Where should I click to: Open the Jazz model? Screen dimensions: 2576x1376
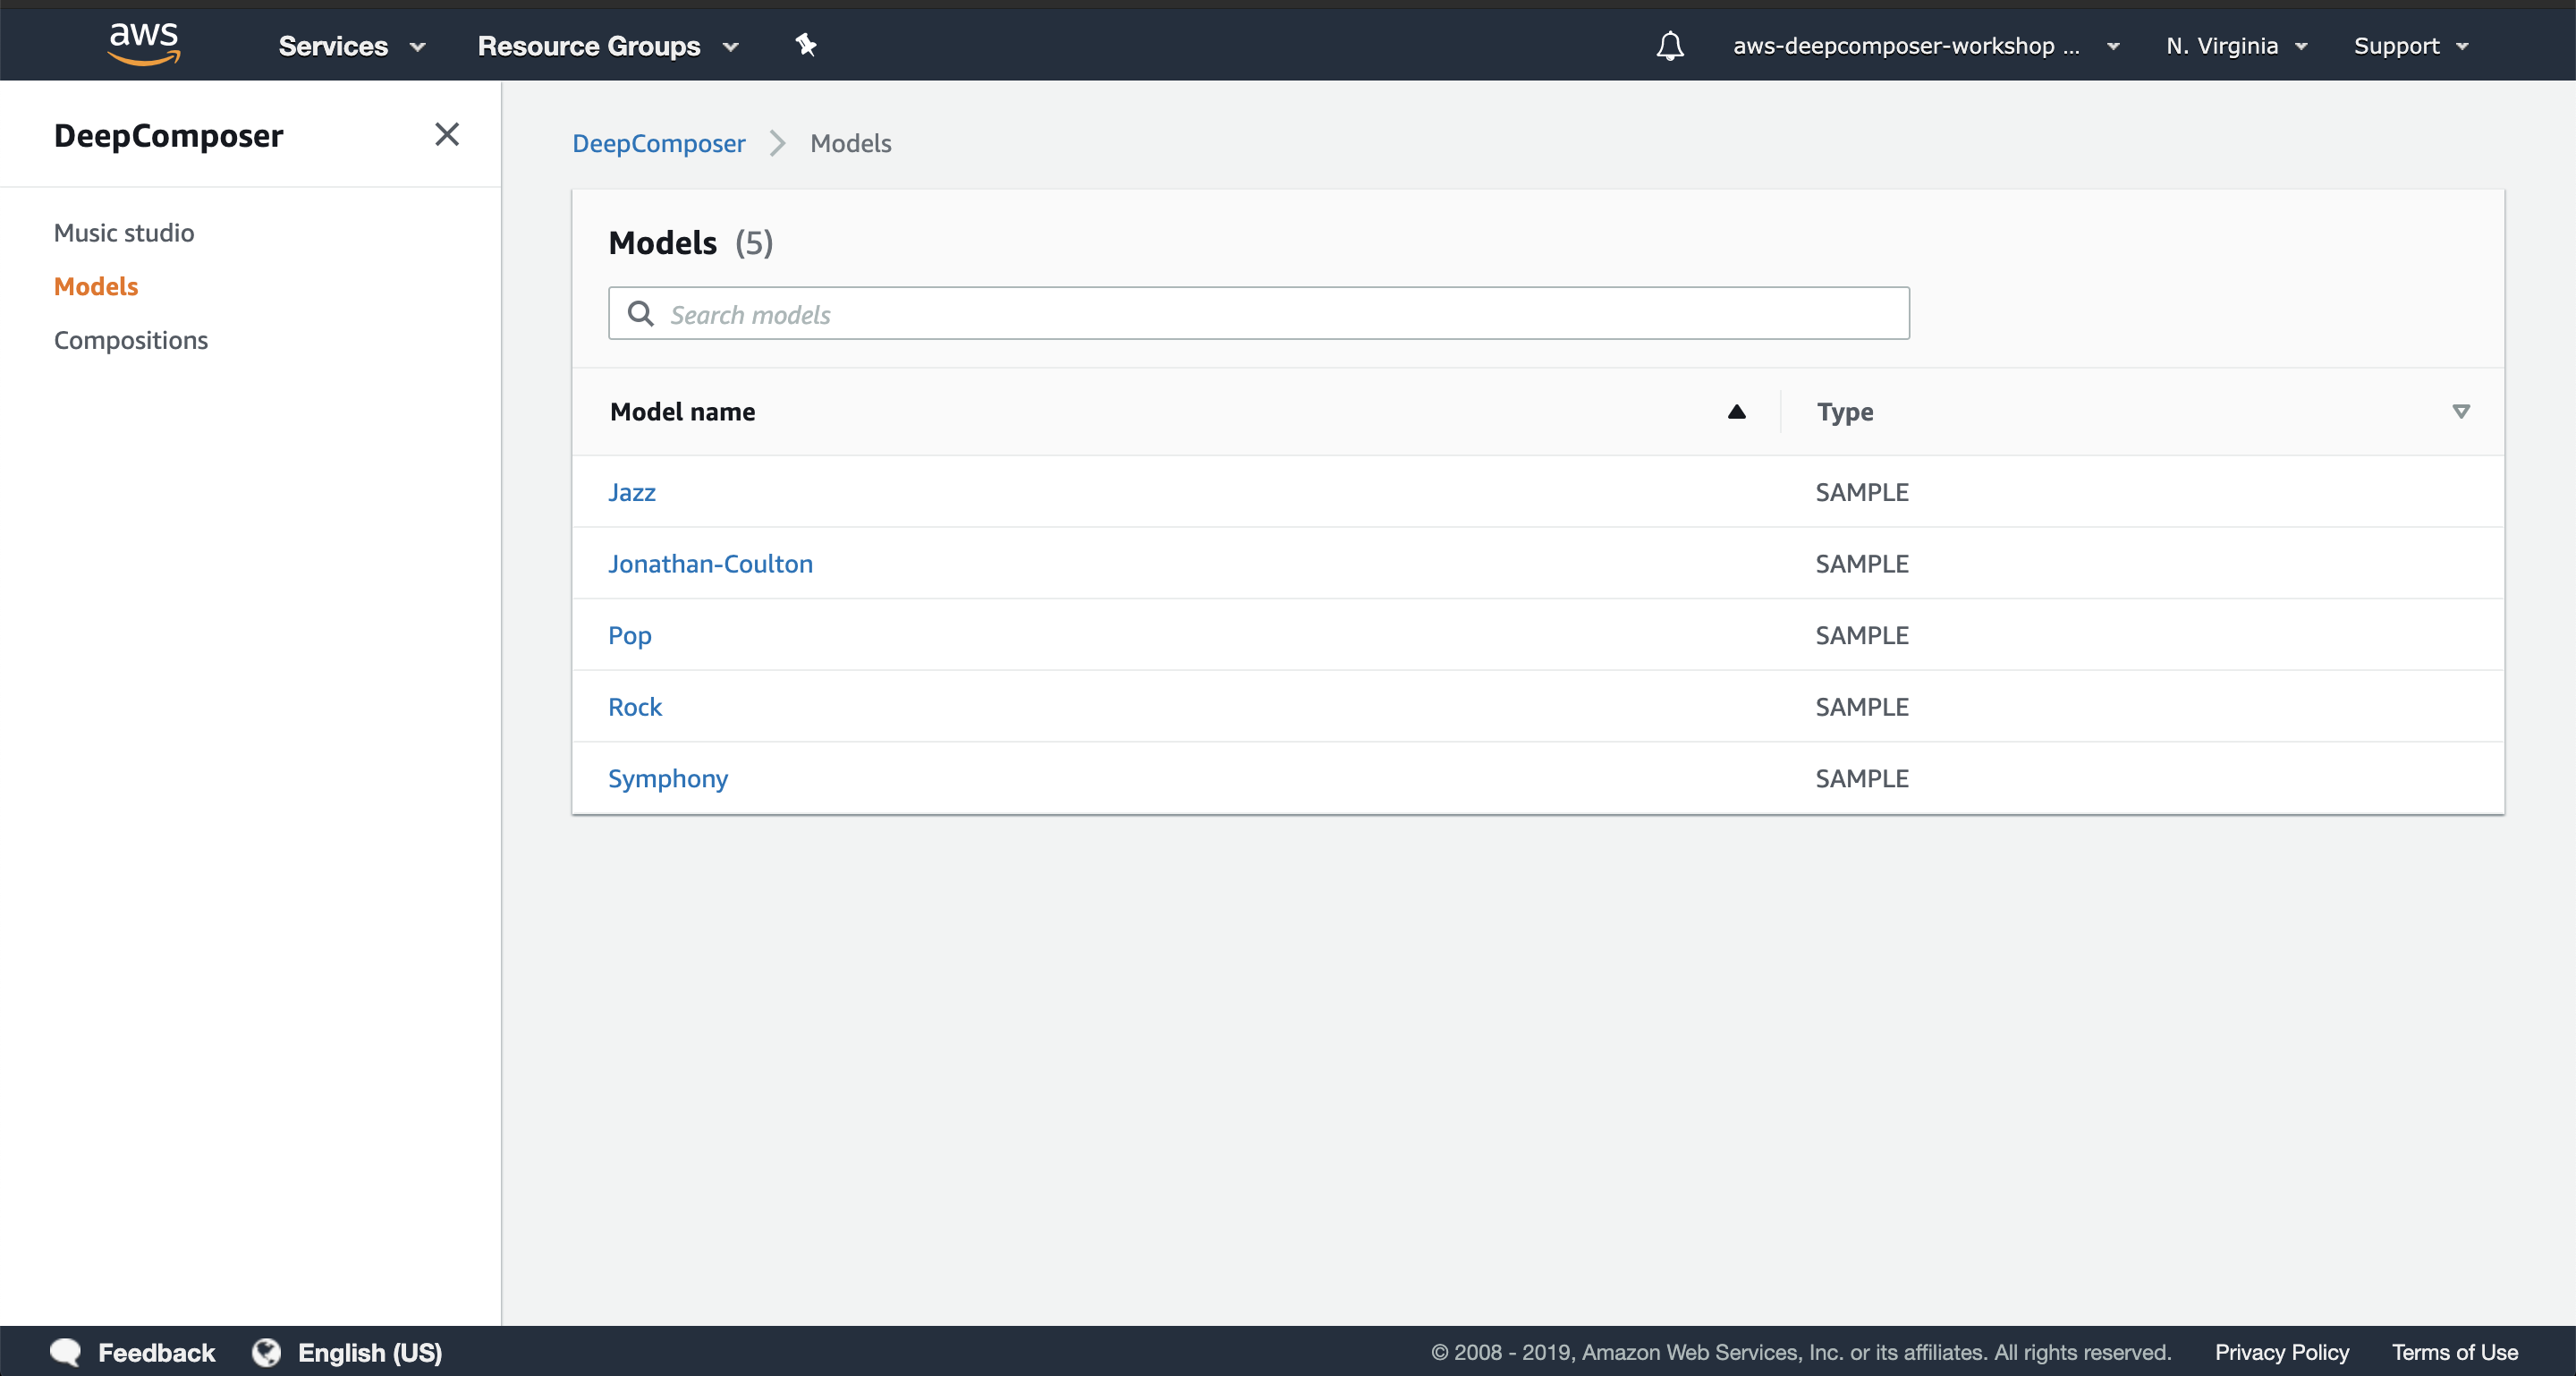pyautogui.click(x=632, y=492)
